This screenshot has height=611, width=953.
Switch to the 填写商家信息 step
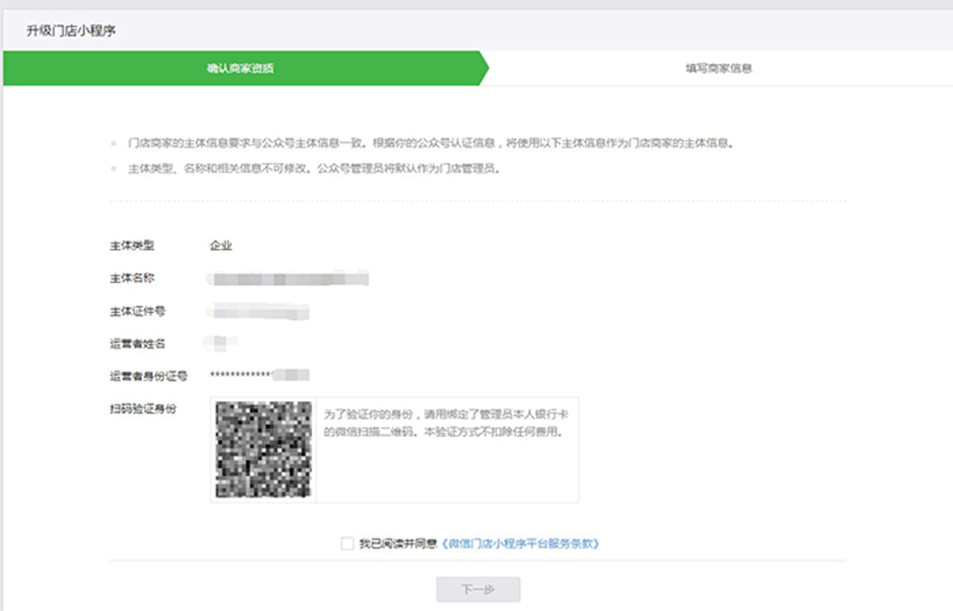pyautogui.click(x=718, y=68)
